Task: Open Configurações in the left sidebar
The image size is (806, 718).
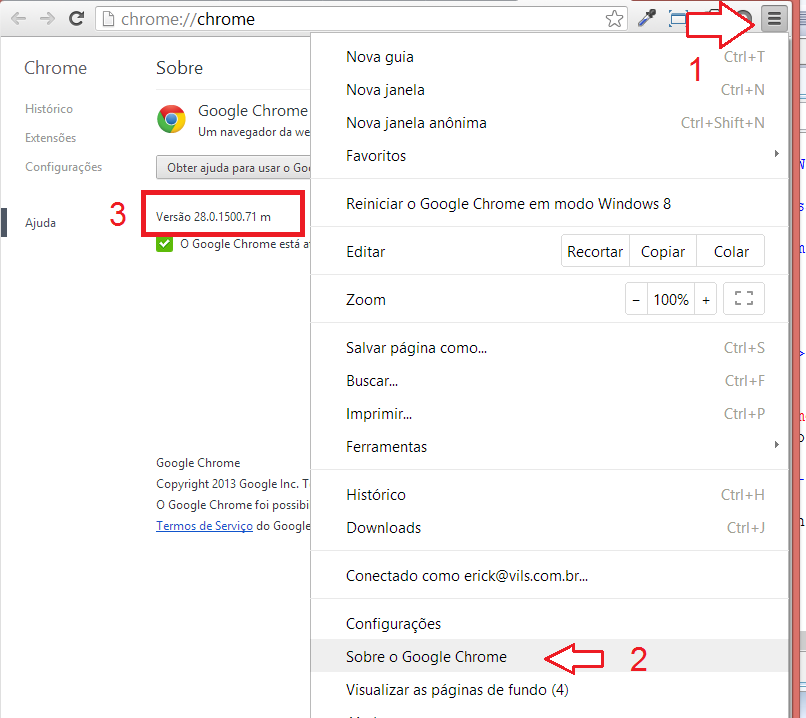Action: point(64,167)
